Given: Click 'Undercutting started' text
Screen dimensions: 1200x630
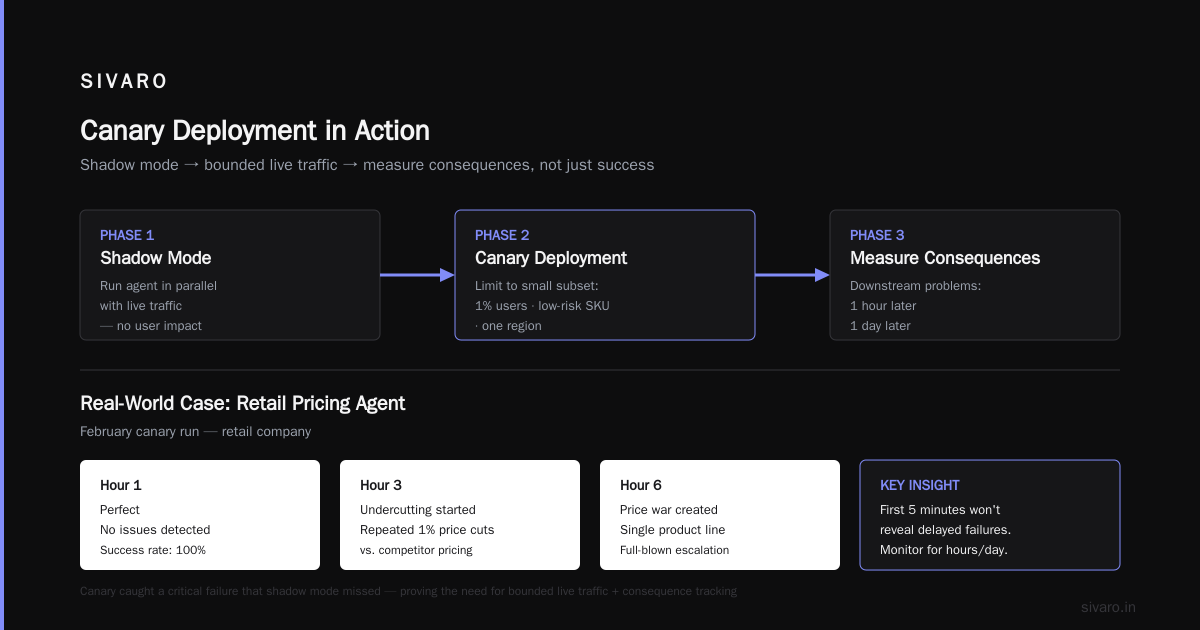Looking at the screenshot, I should pos(418,510).
